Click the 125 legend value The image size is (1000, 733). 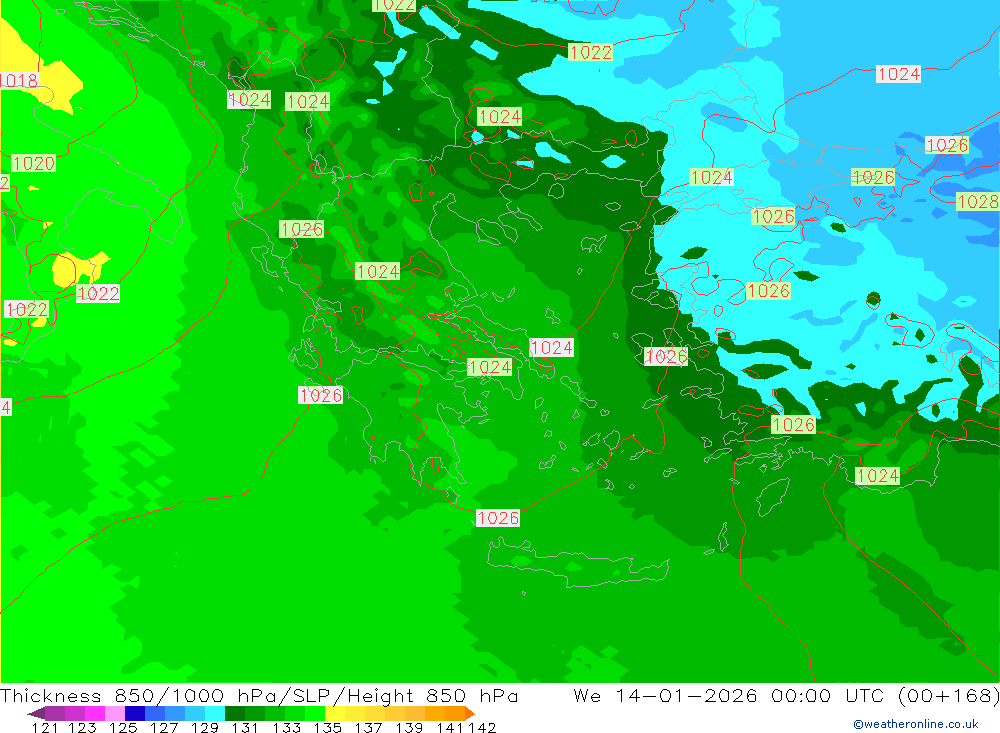122,727
